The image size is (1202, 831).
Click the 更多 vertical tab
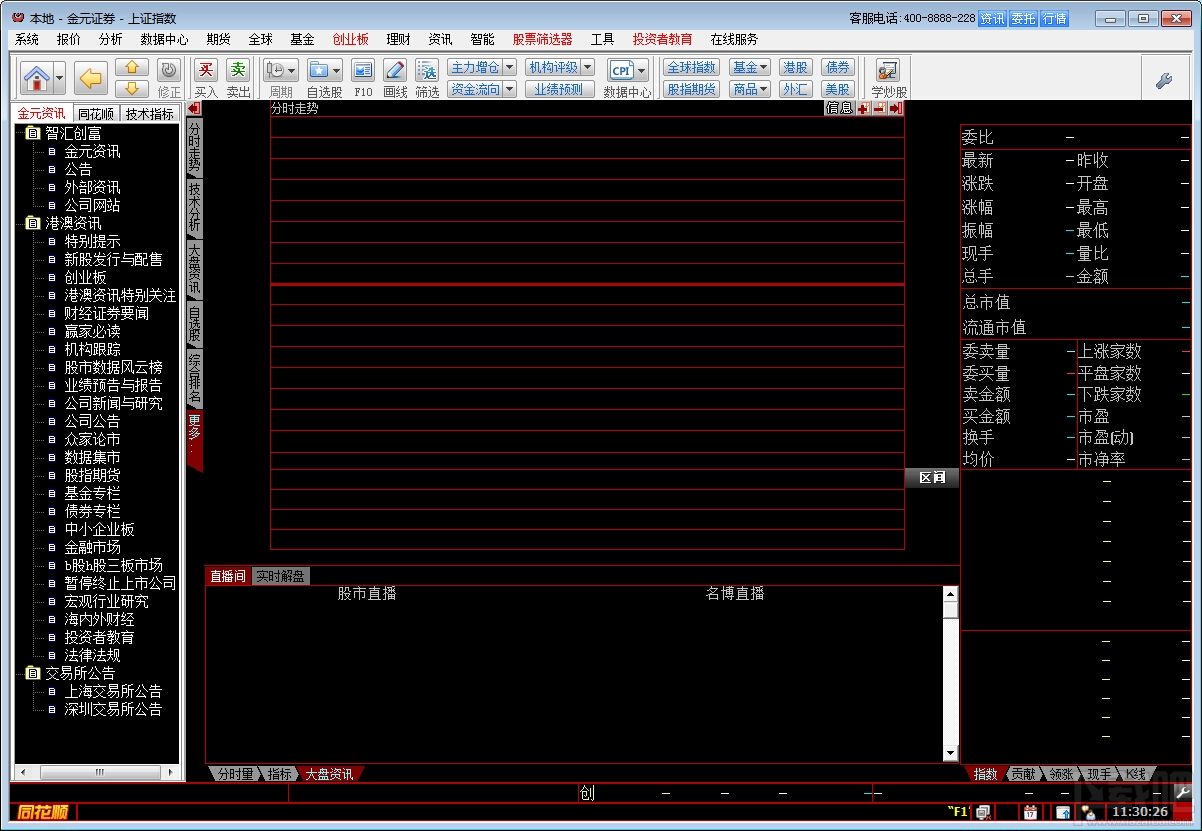195,438
